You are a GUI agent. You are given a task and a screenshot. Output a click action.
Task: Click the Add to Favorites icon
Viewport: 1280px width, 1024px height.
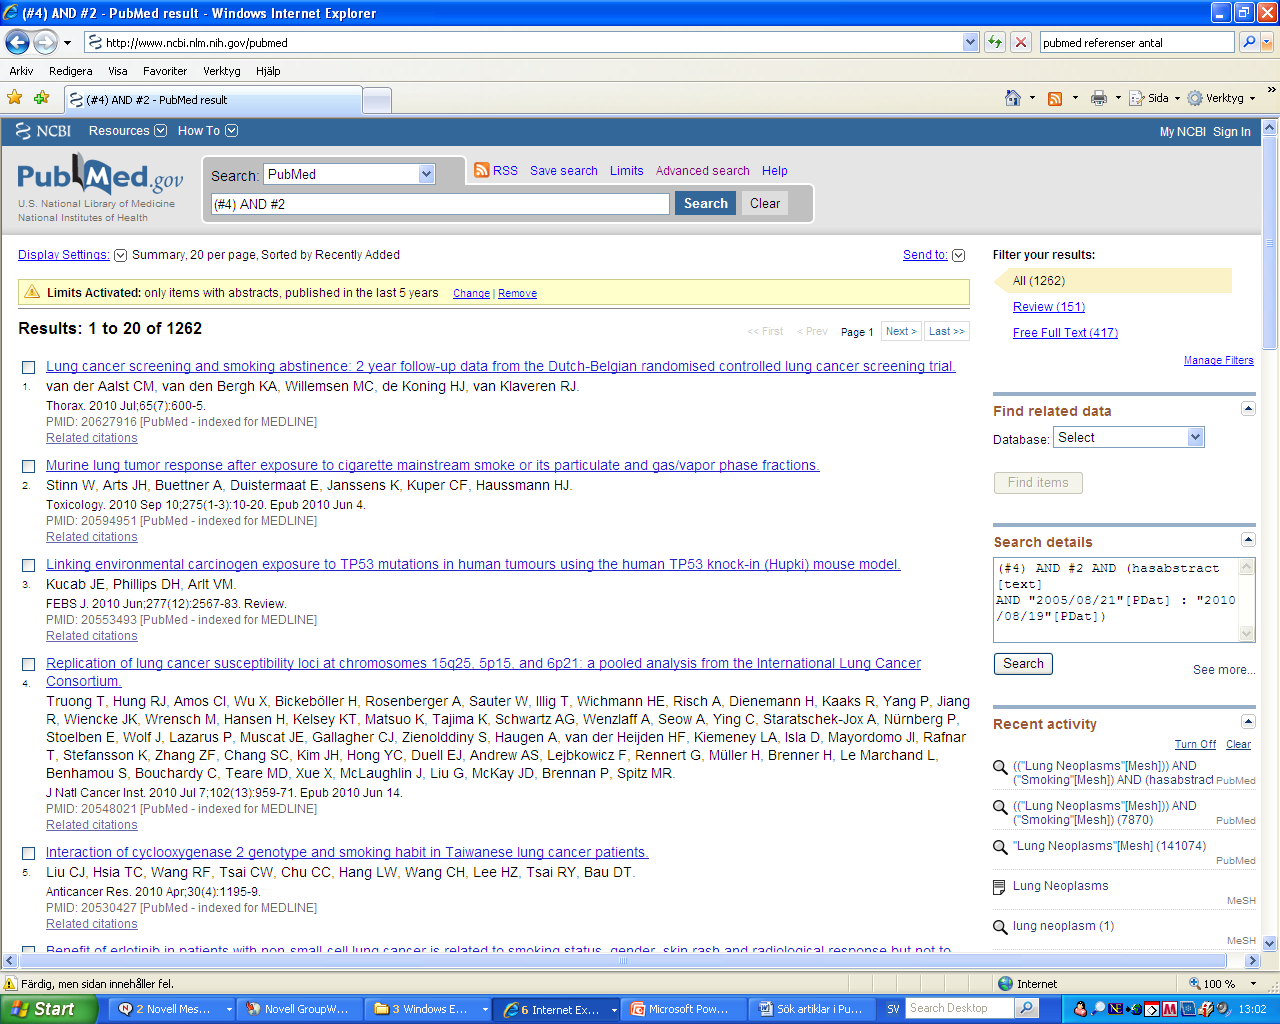[x=41, y=98]
